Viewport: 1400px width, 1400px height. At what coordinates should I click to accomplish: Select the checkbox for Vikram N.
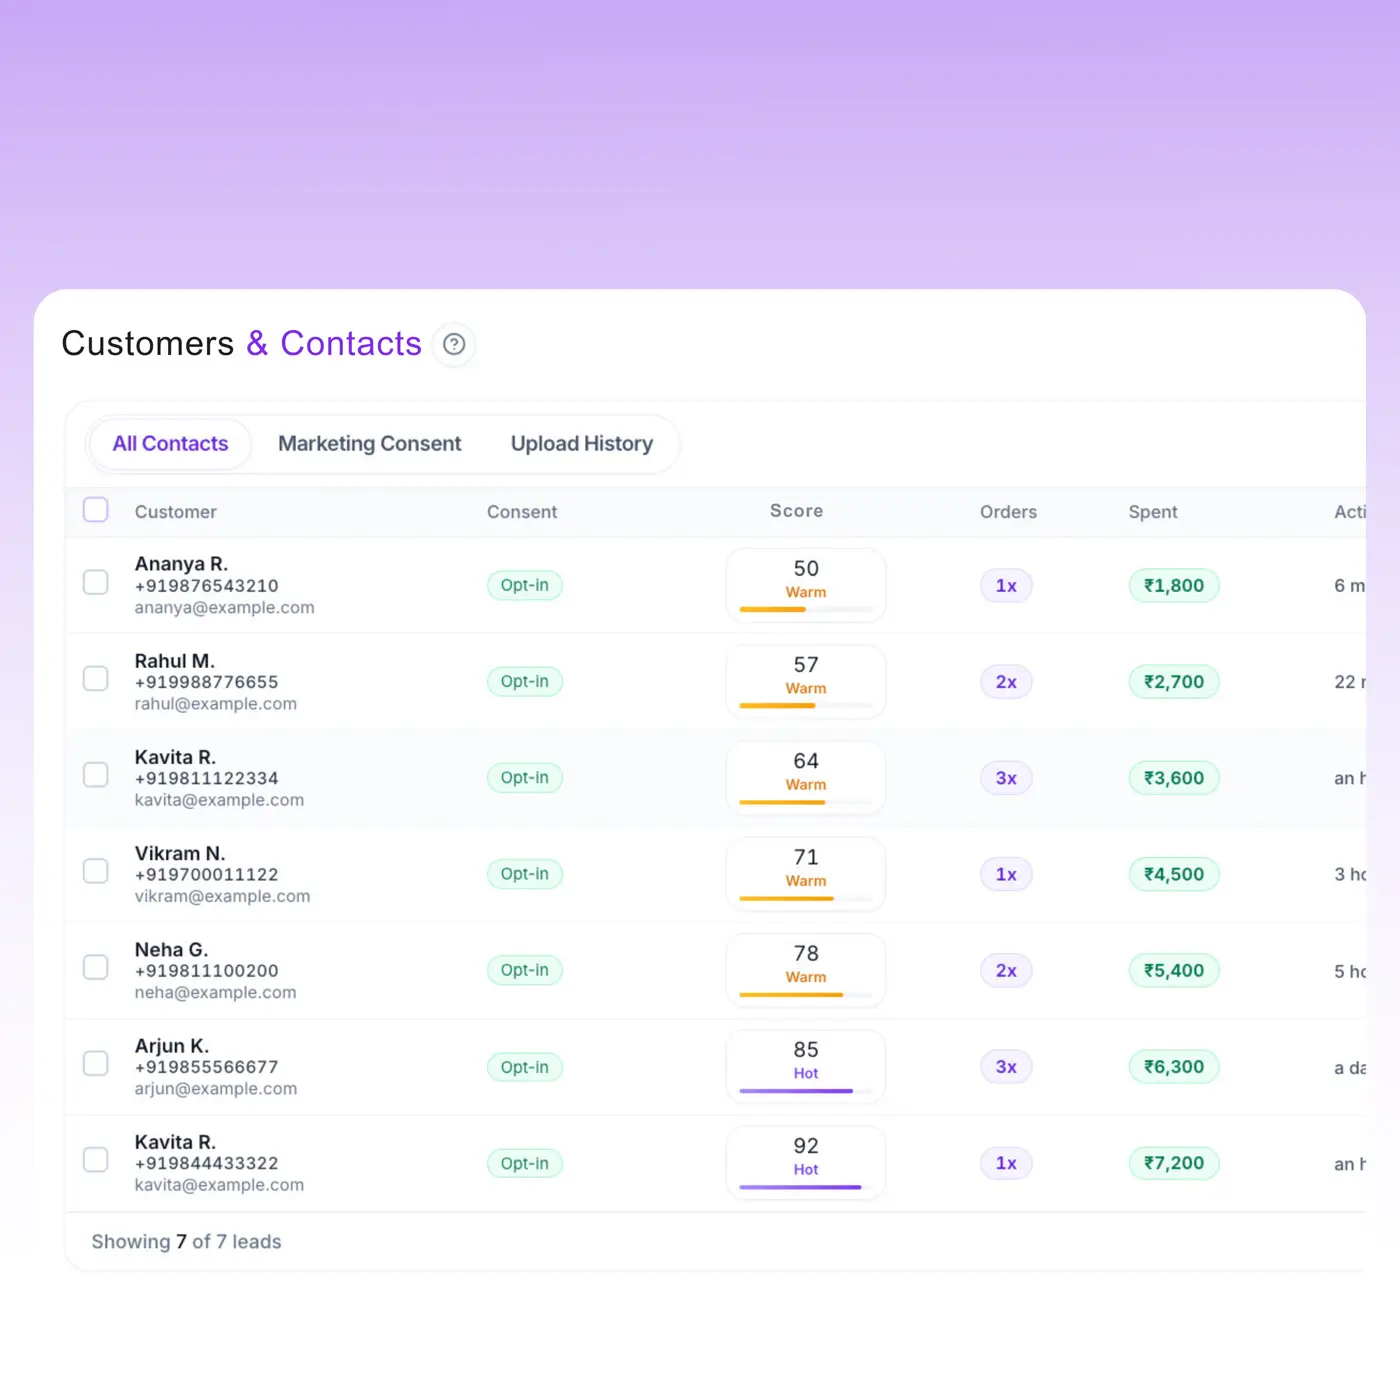click(96, 871)
